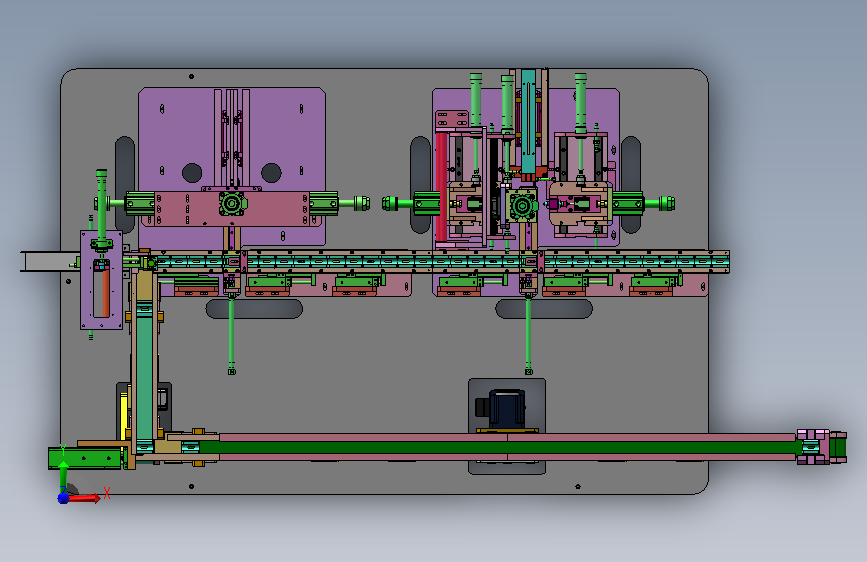The height and width of the screenshot is (562, 867).
Task: Pick the left round hole in the left purple plate
Action: [192, 173]
